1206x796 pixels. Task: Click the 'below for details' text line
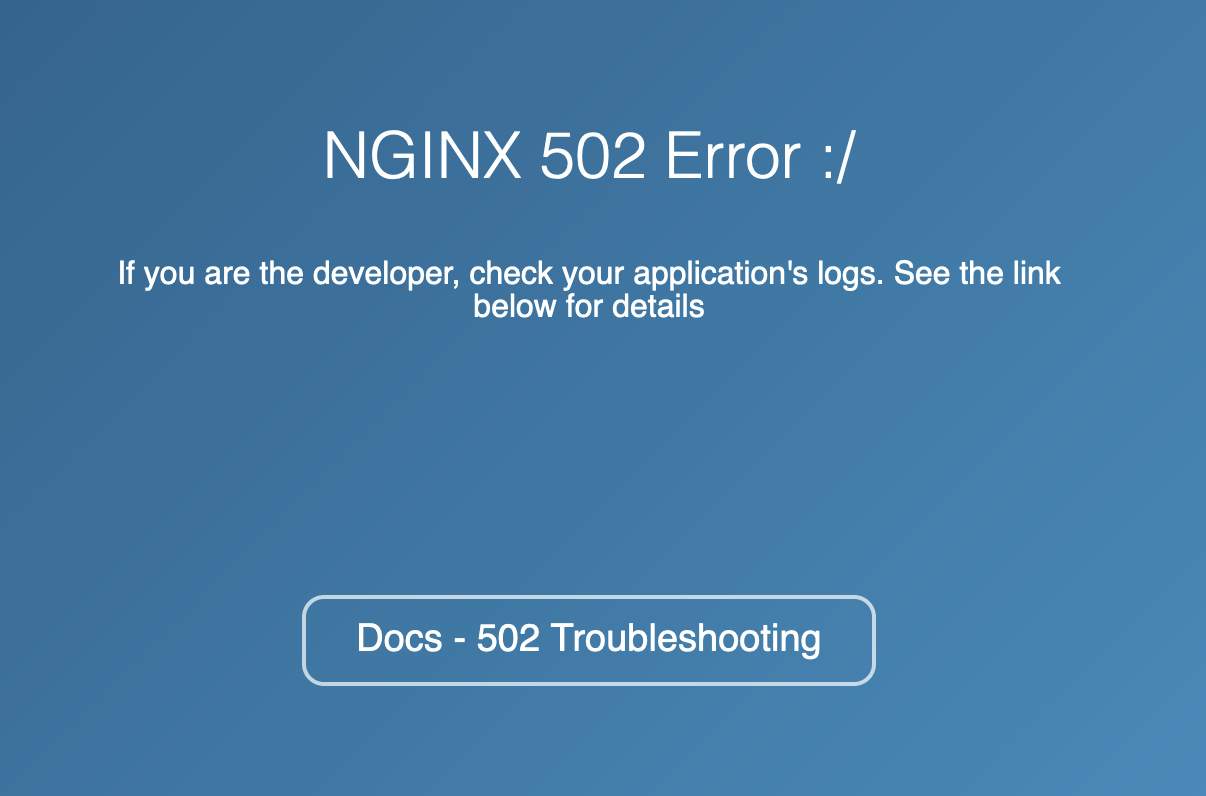589,306
